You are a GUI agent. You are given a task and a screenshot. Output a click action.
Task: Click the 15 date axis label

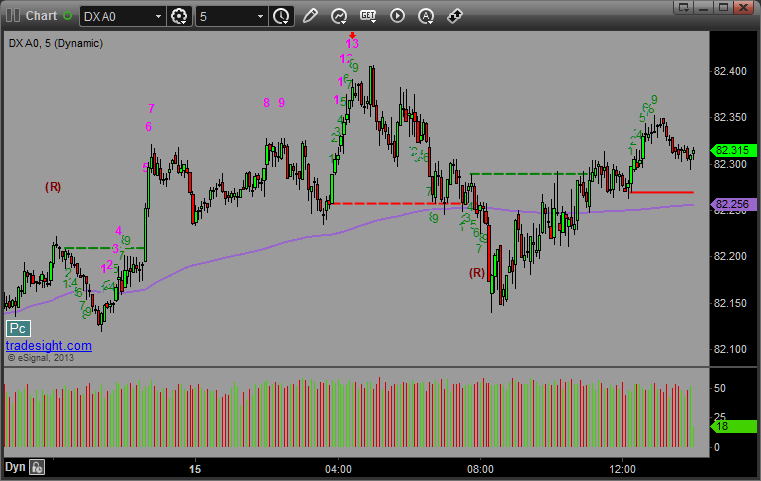(x=195, y=469)
